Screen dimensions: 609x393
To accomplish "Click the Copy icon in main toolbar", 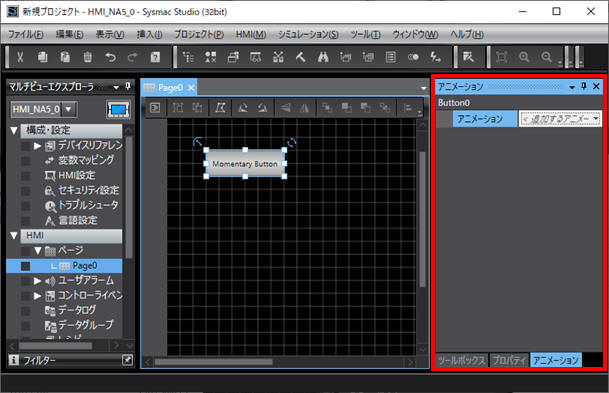I will (43, 57).
